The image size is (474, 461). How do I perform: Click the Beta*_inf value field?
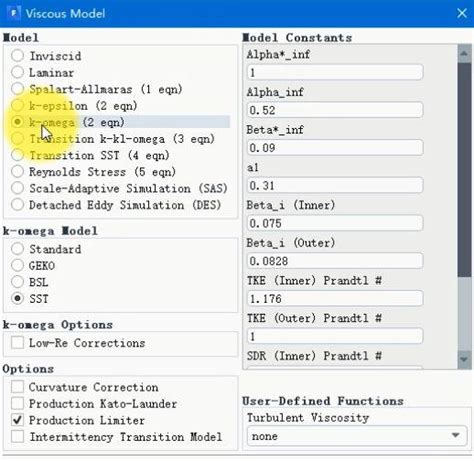click(x=335, y=148)
